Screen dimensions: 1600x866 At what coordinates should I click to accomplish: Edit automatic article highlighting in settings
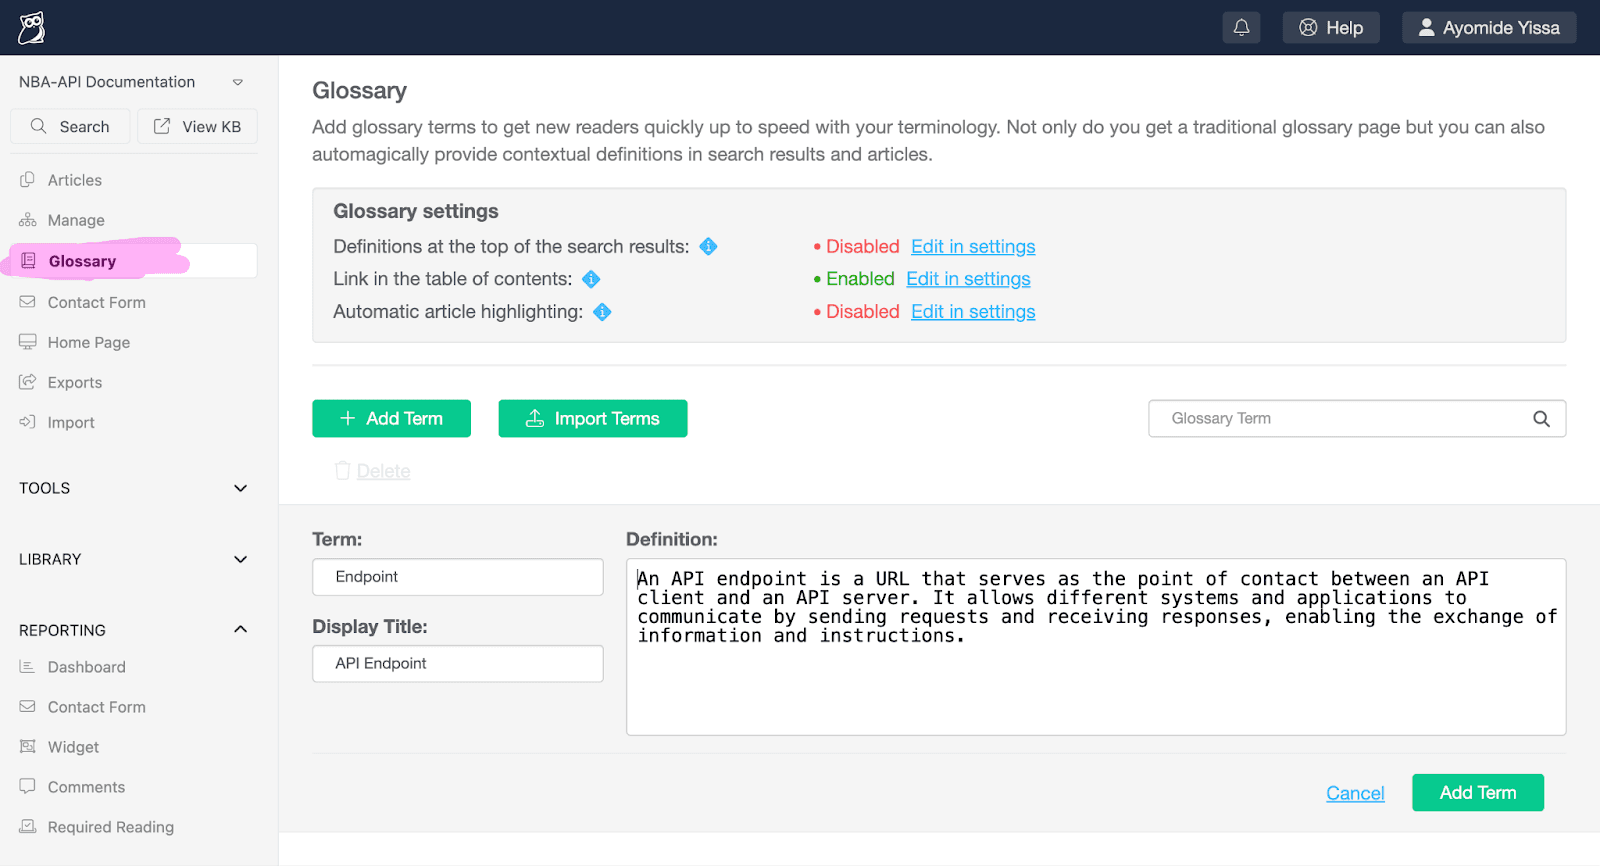pos(973,312)
